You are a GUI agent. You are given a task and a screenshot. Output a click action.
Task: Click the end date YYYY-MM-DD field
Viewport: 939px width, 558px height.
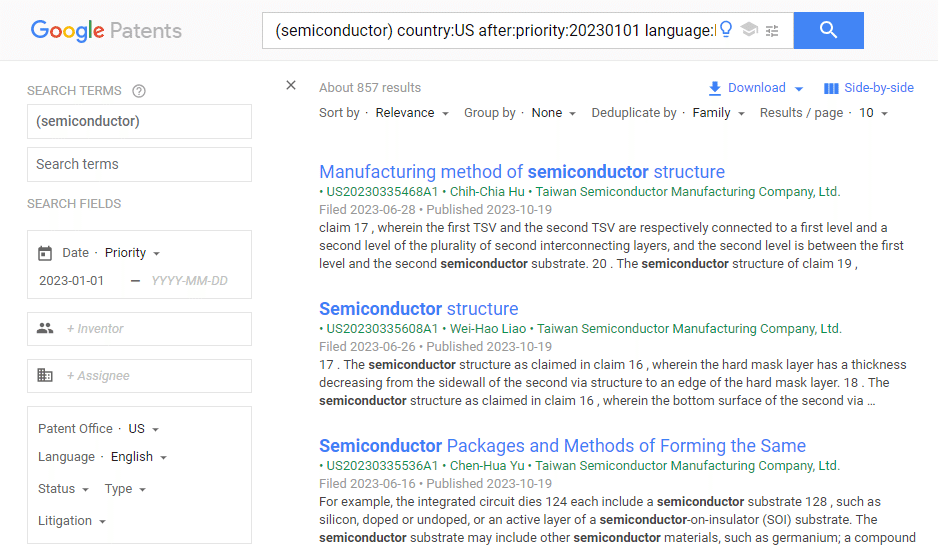[189, 281]
